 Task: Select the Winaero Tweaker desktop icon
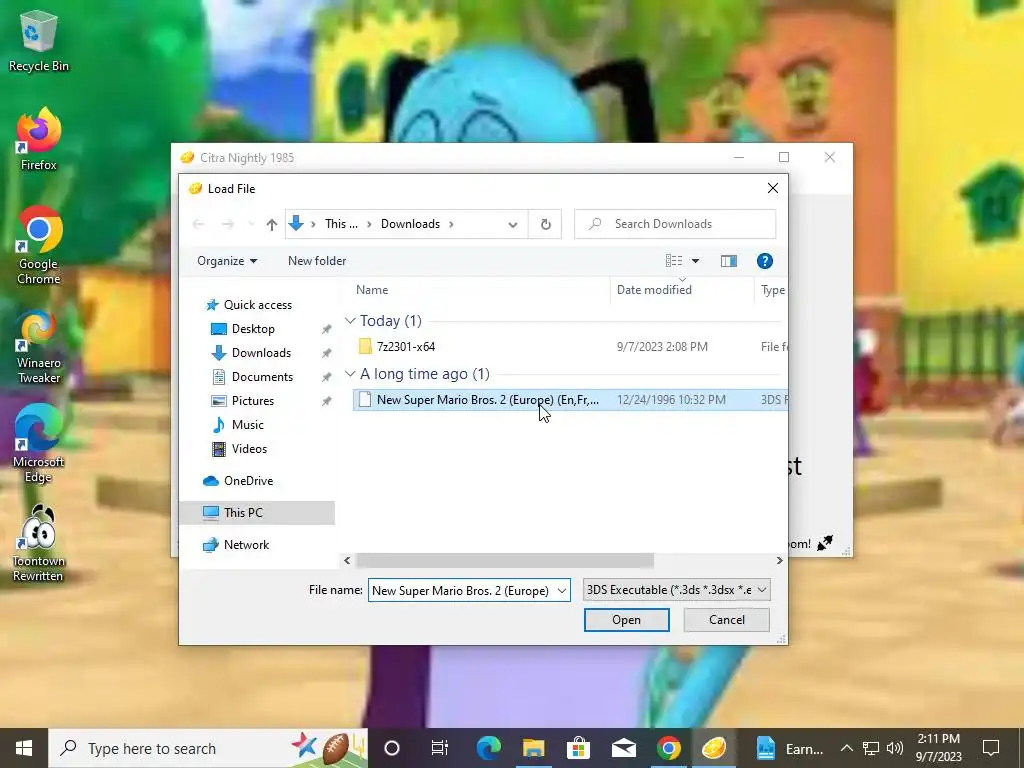click(x=38, y=345)
